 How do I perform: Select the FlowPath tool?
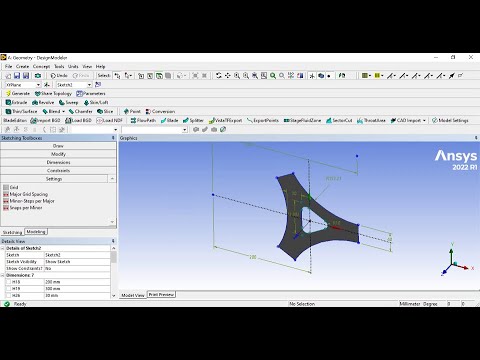[x=143, y=120]
